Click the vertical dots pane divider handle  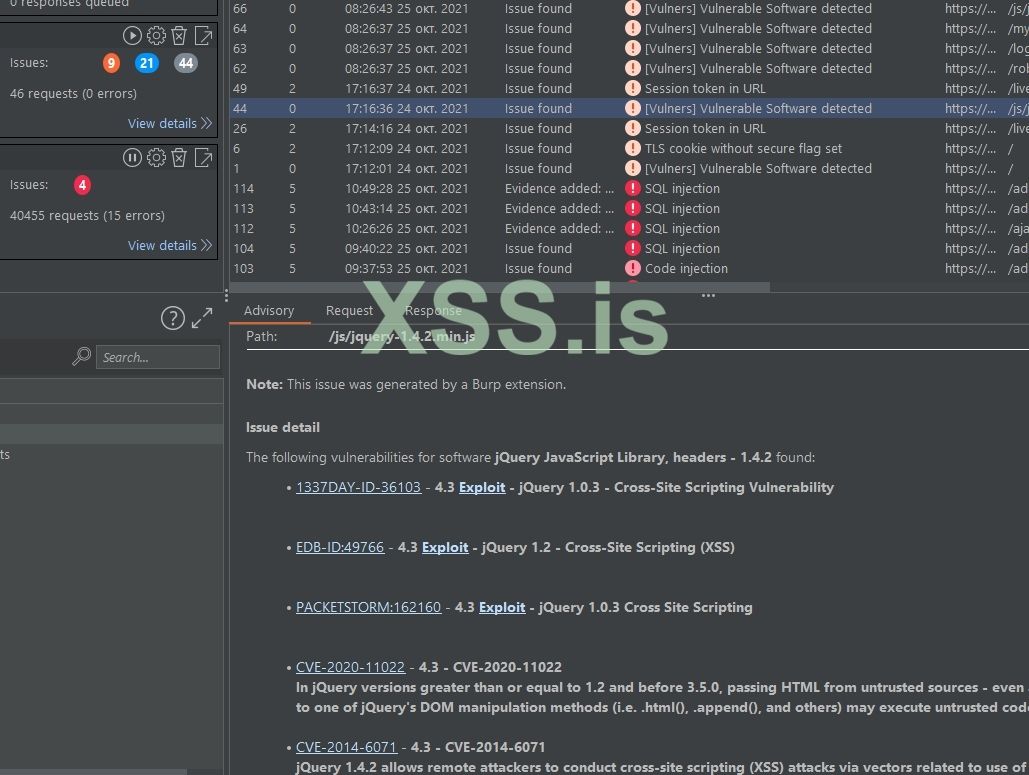(x=226, y=295)
